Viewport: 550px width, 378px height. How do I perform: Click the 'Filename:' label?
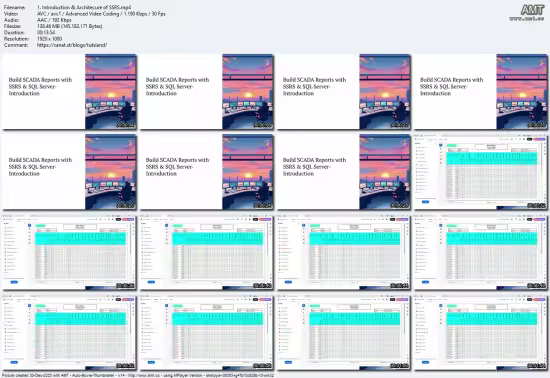pos(14,7)
